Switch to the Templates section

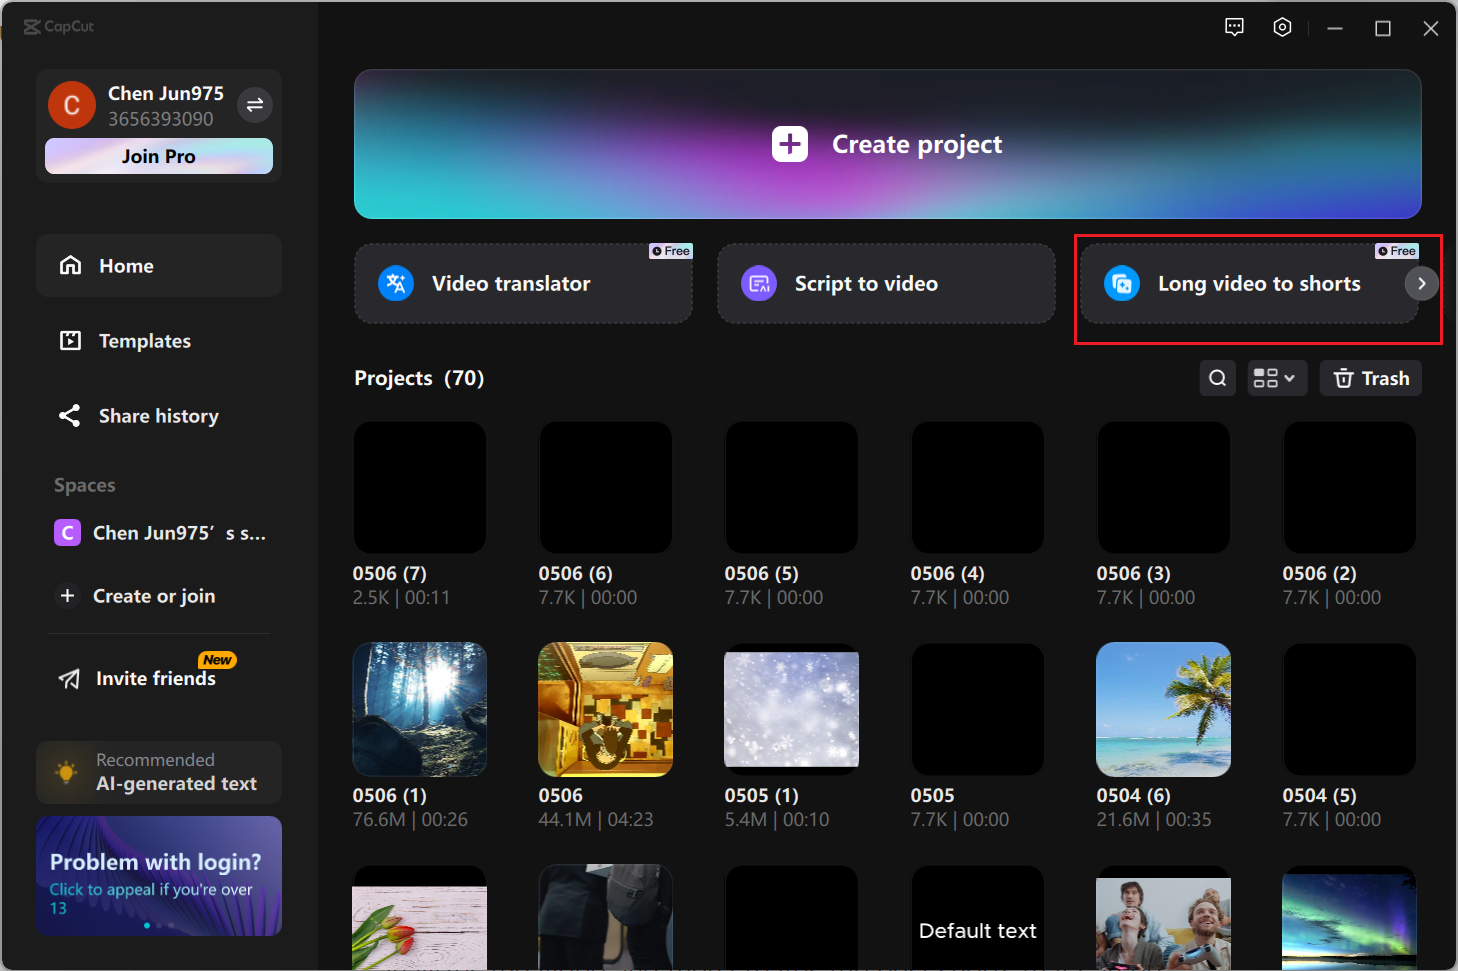144,340
